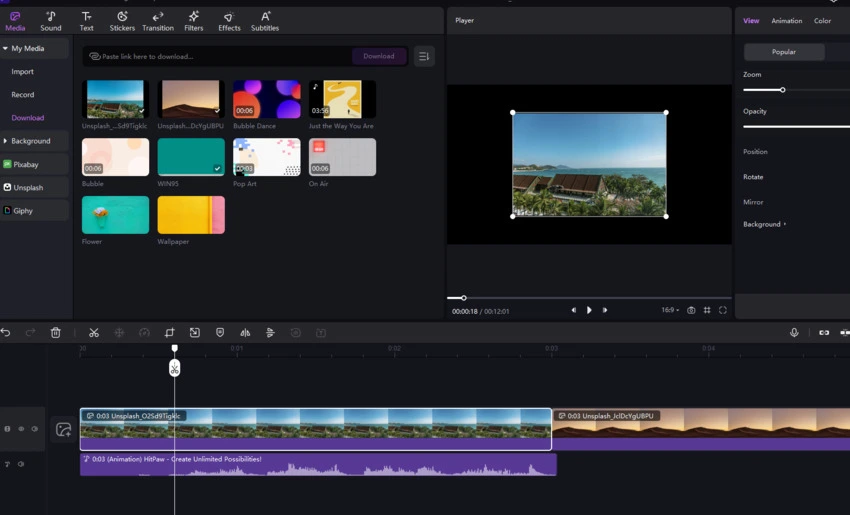Click the Mirror flip icon in timeline toolbar

(x=245, y=333)
